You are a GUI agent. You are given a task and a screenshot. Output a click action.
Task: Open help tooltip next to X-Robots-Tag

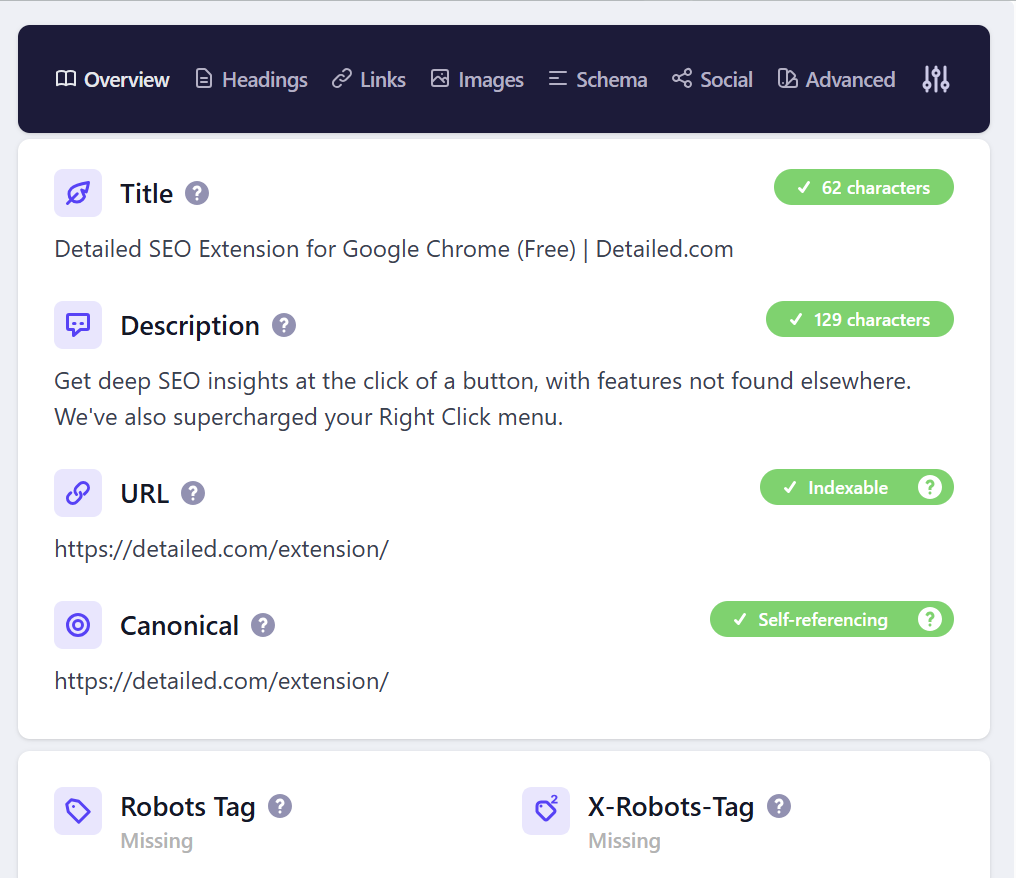(x=779, y=807)
